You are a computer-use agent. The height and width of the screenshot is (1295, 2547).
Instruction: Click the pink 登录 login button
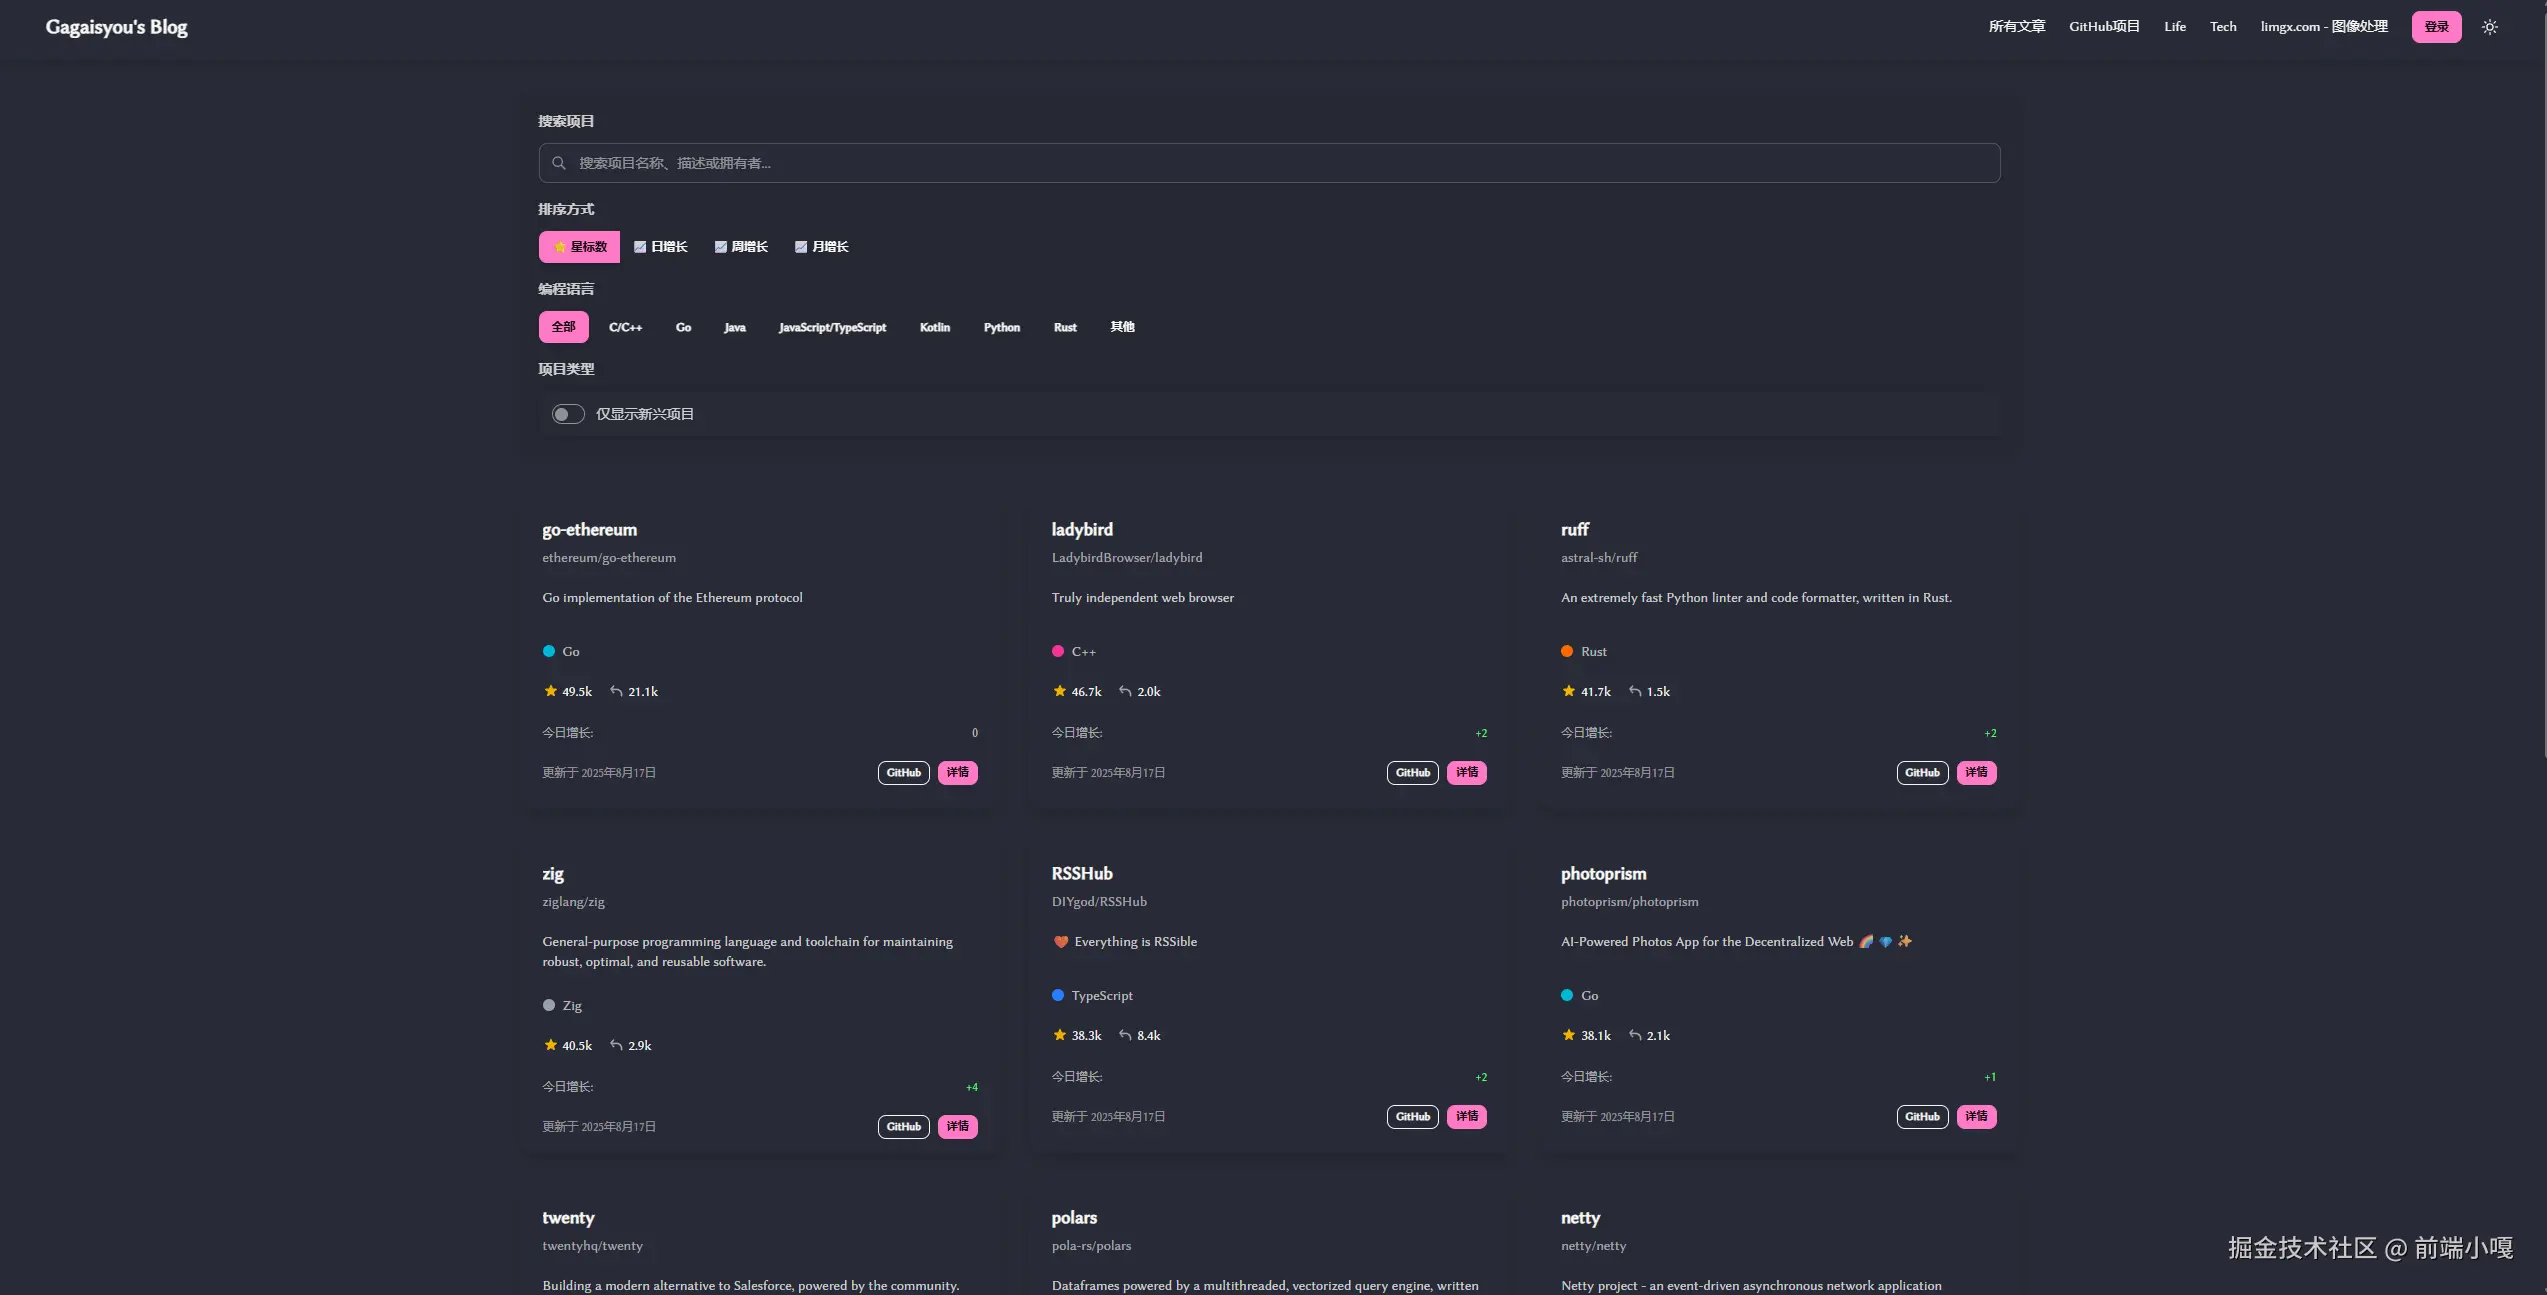2435,27
